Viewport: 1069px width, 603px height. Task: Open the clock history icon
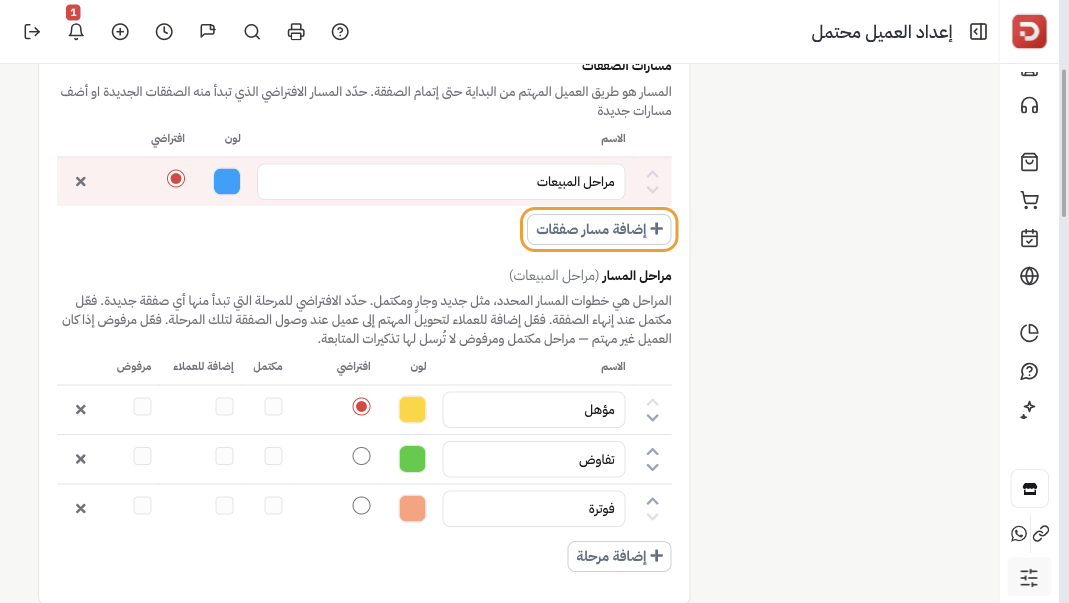pyautogui.click(x=164, y=32)
